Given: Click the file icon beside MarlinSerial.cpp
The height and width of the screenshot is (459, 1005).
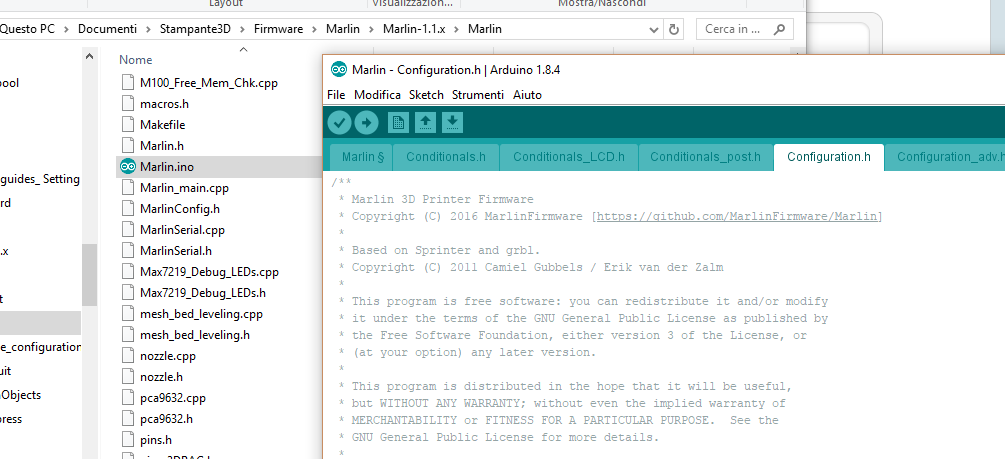Looking at the screenshot, I should pos(128,230).
